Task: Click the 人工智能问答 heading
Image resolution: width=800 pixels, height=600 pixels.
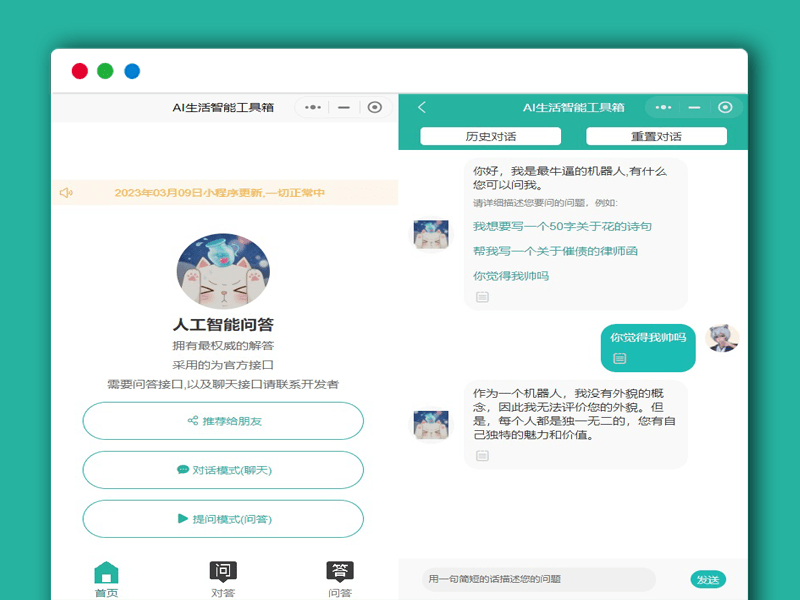Action: (223, 324)
